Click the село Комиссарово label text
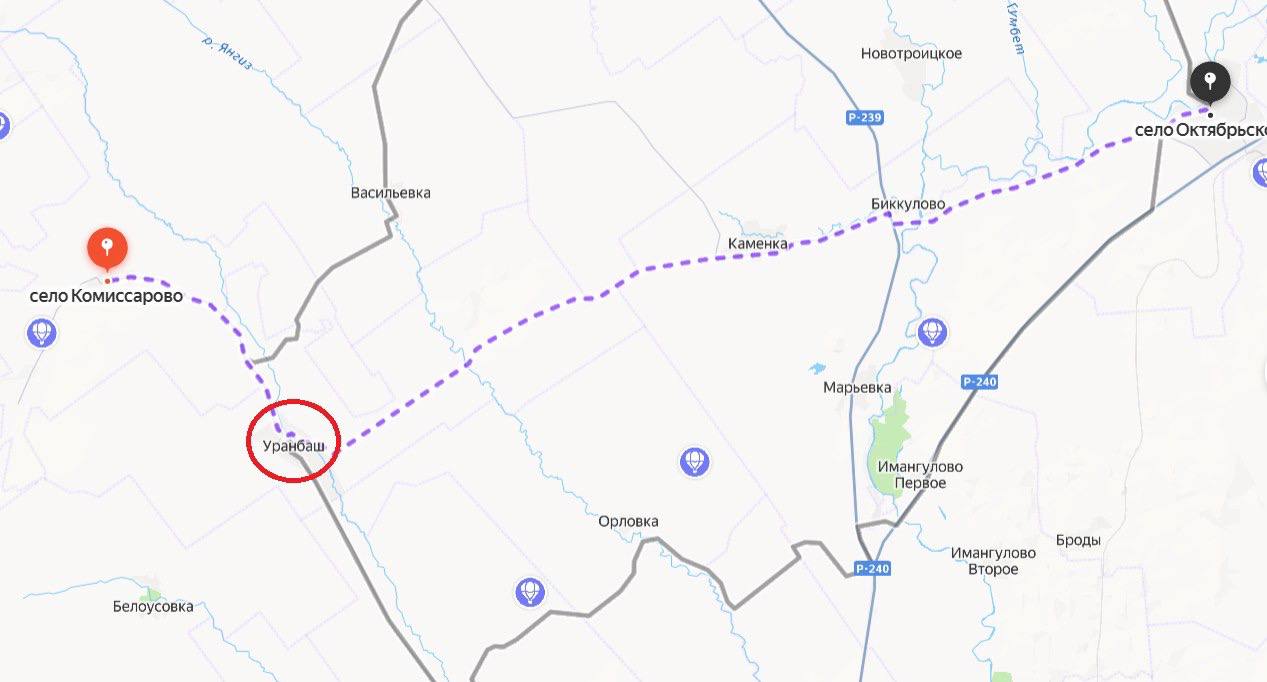 click(107, 296)
